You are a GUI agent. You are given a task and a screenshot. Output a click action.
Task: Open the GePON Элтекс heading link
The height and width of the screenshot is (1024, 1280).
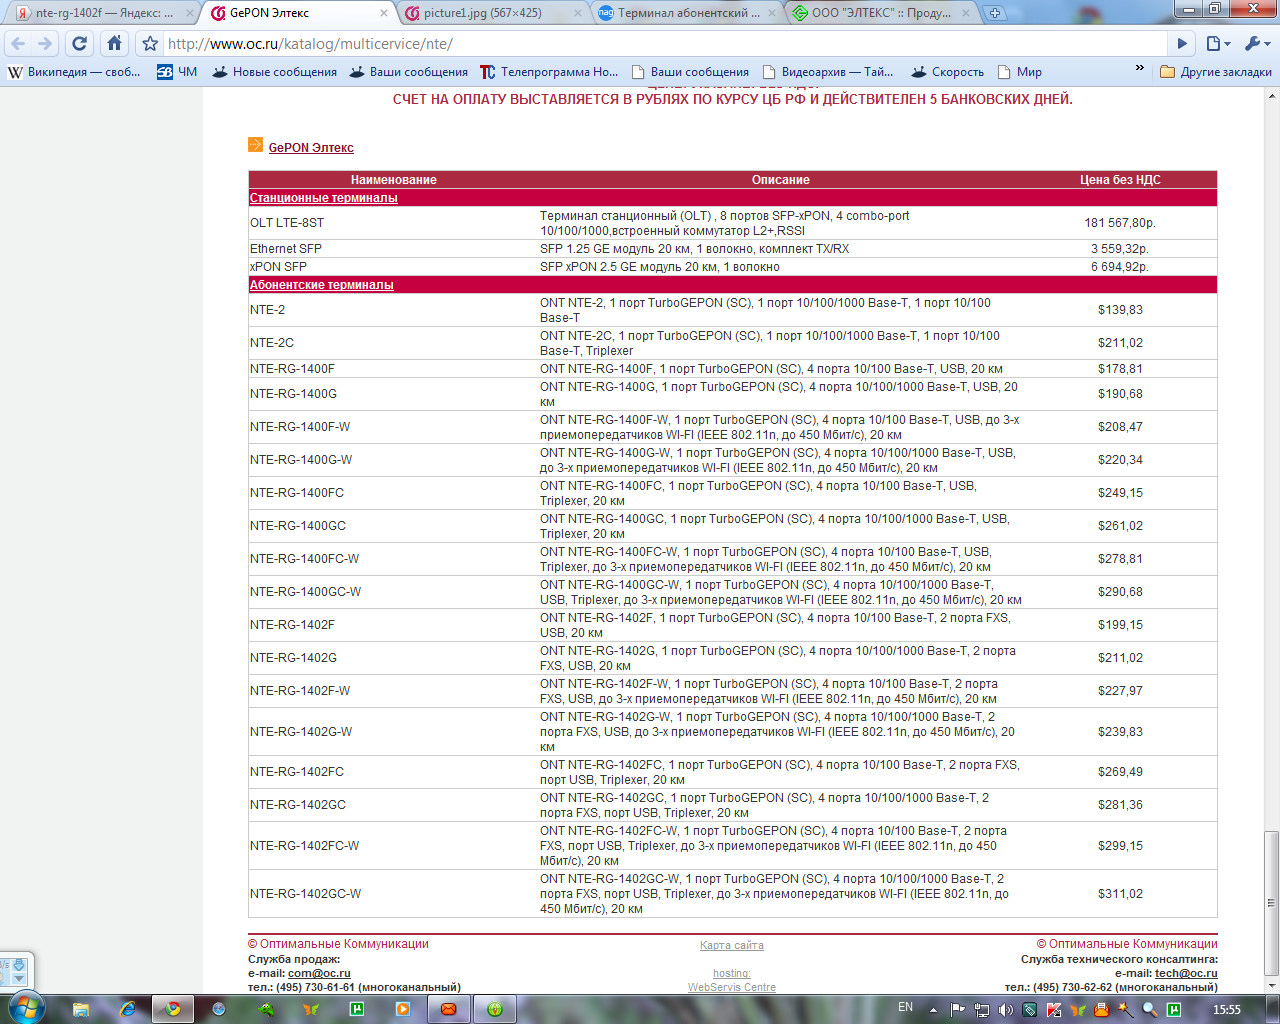click(x=311, y=148)
